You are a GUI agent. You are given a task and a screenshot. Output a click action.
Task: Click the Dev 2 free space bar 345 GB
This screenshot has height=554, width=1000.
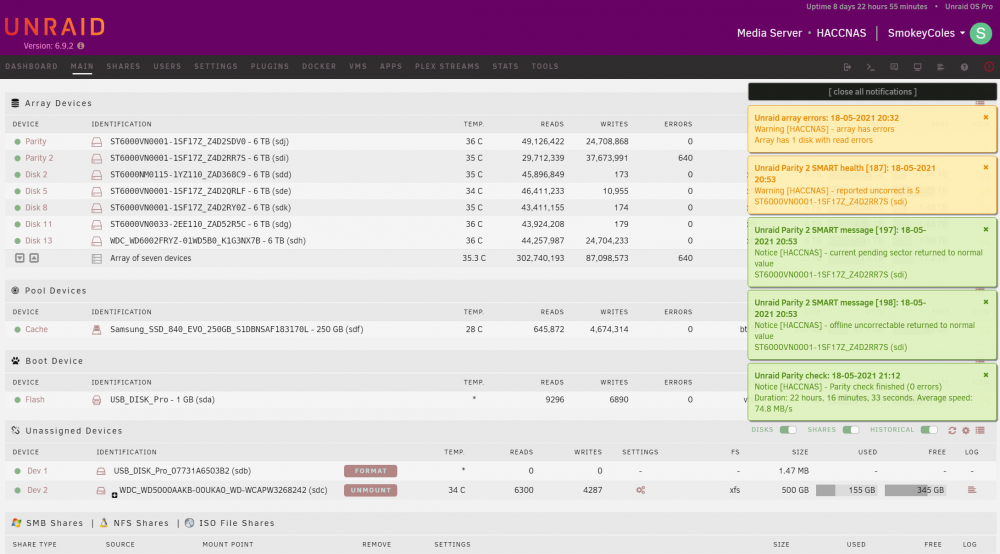(915, 490)
